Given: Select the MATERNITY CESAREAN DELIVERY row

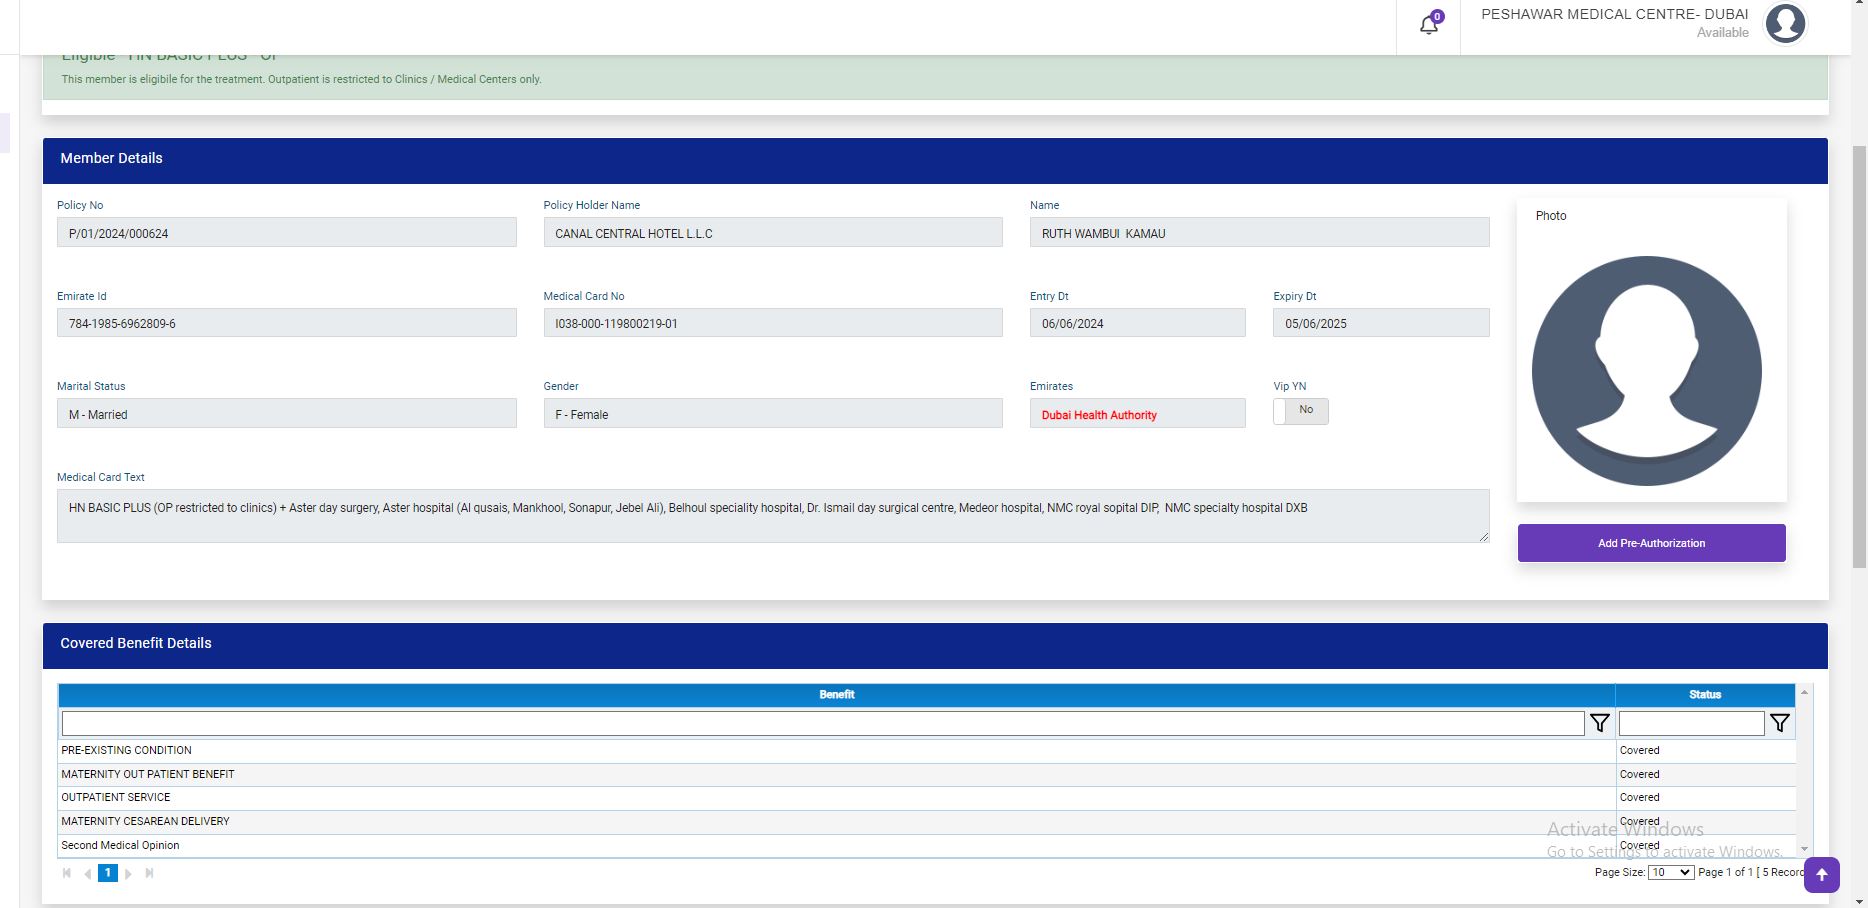Looking at the screenshot, I should click(x=145, y=821).
